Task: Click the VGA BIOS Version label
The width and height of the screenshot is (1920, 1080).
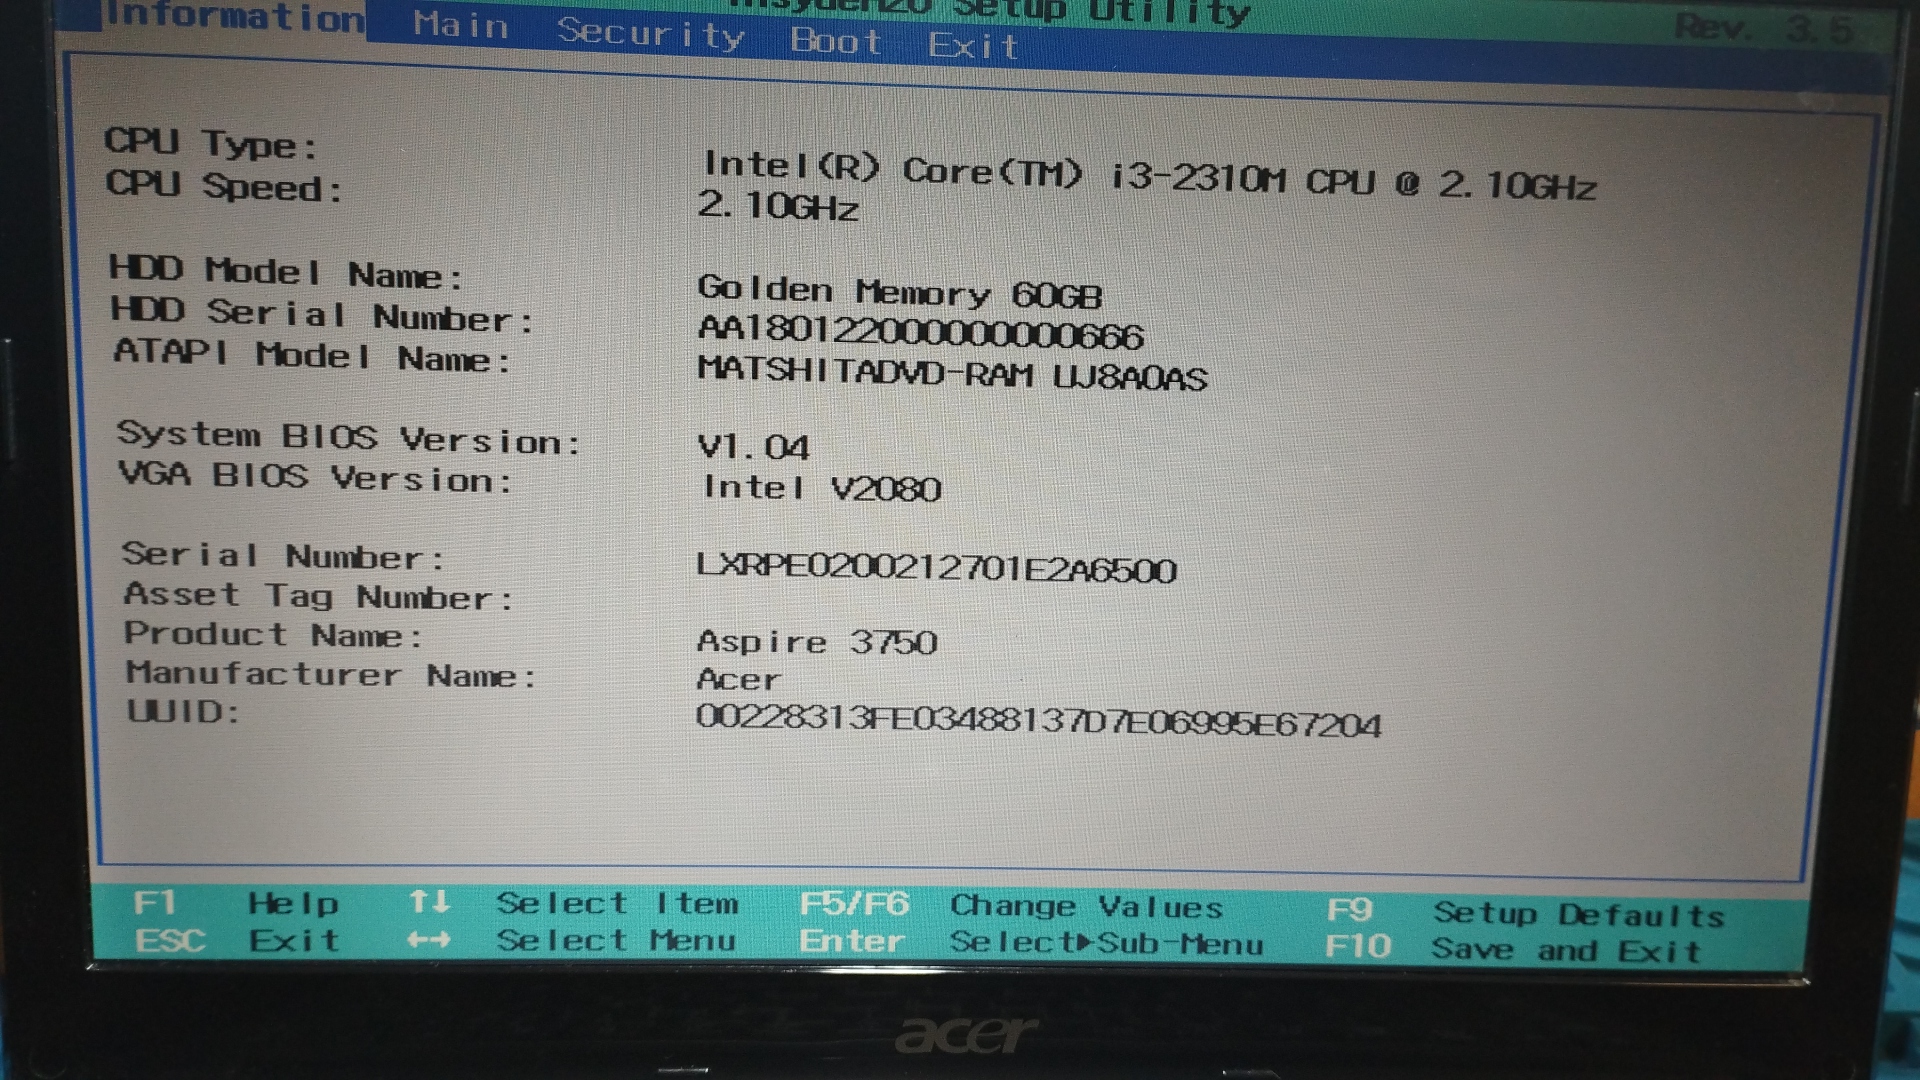Action: click(x=316, y=477)
